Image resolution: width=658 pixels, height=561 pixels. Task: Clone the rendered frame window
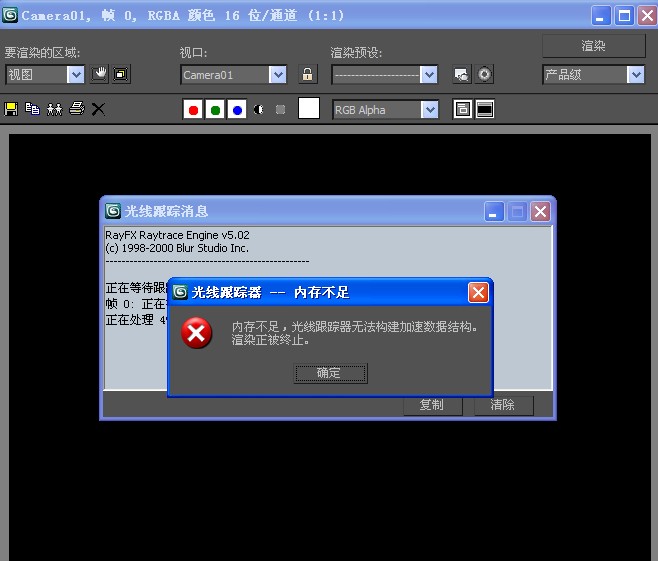click(x=55, y=109)
